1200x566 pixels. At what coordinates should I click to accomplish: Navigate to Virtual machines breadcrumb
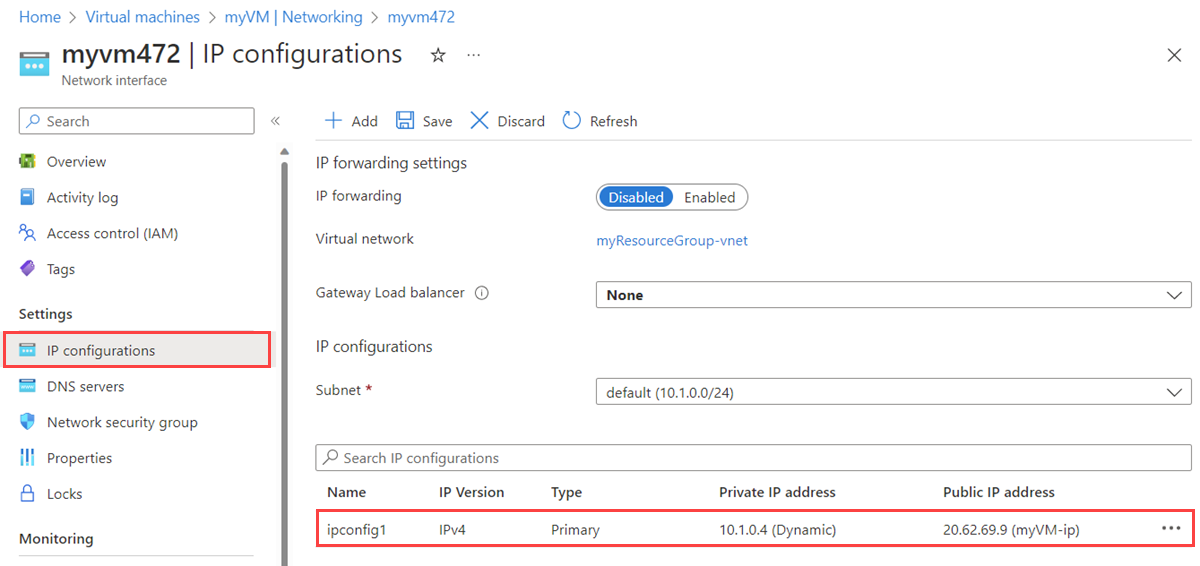(x=142, y=17)
